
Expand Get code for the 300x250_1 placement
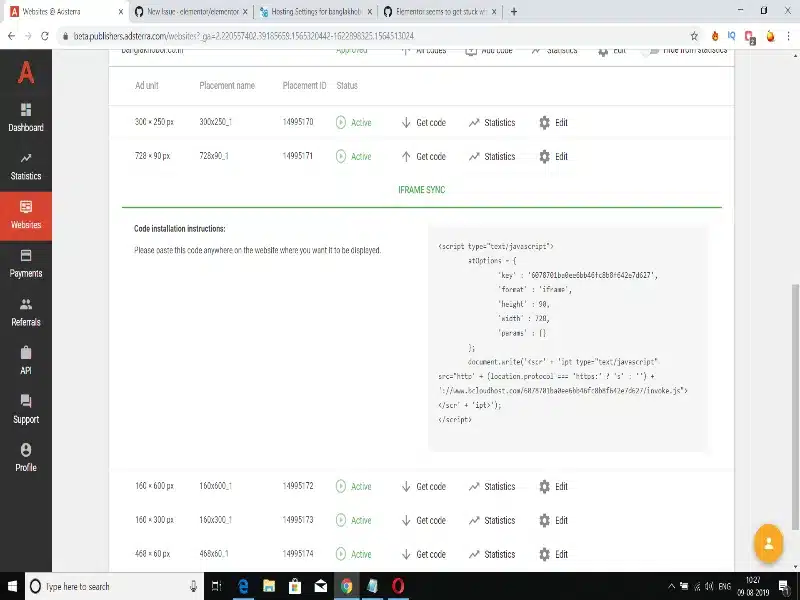pyautogui.click(x=423, y=122)
